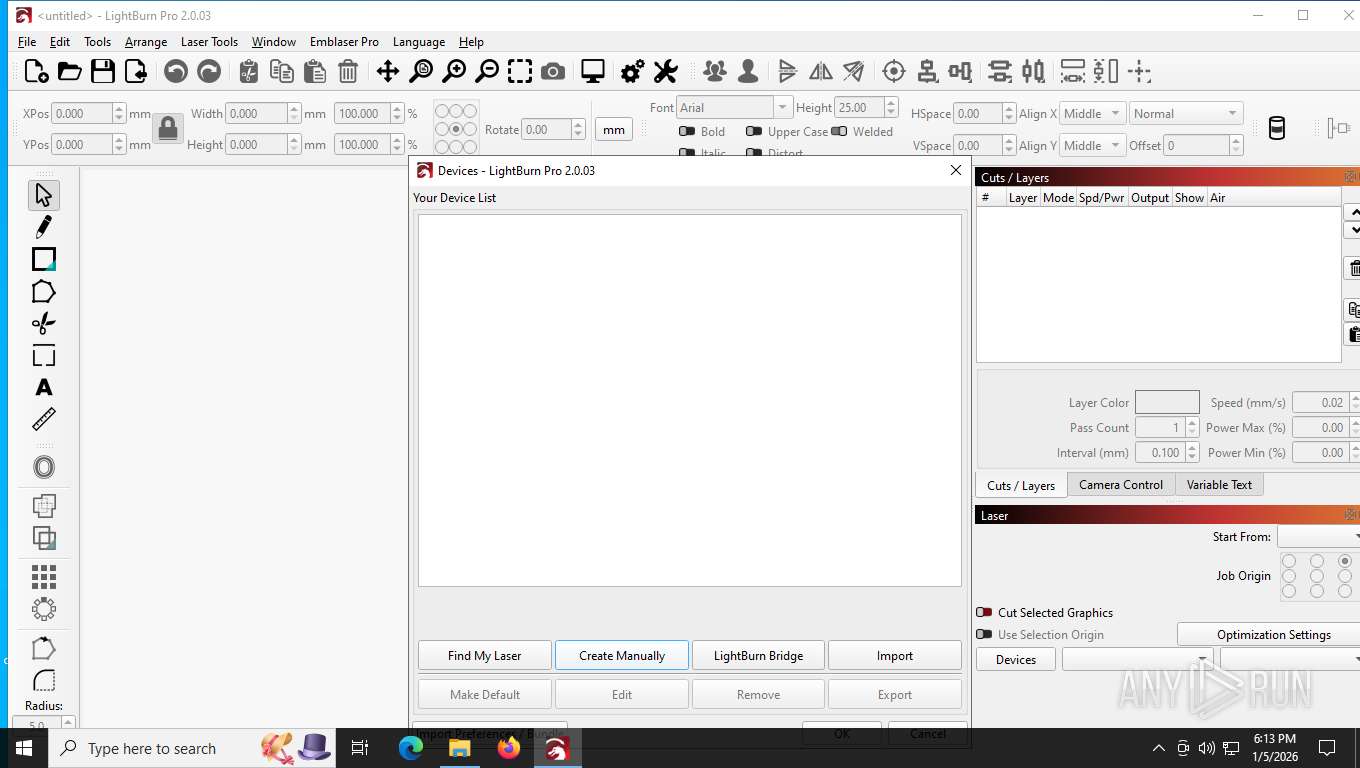Redo the last action
Viewport: 1360px width, 768px height.
(209, 71)
